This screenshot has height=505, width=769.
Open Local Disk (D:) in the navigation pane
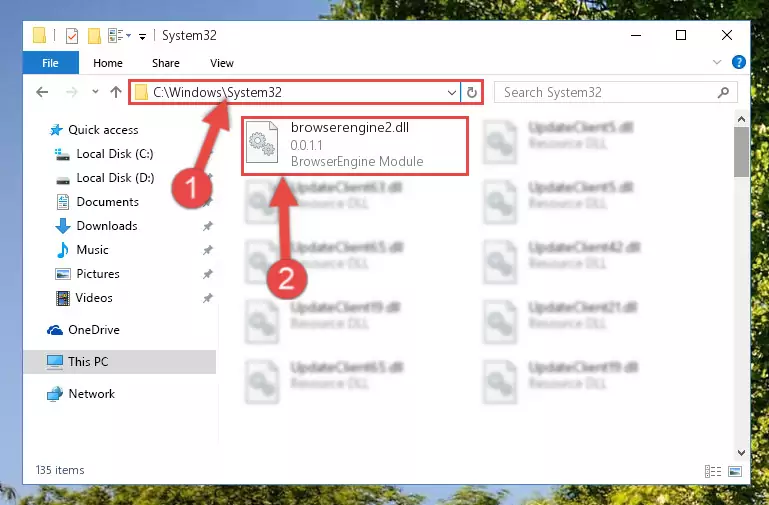click(115, 178)
